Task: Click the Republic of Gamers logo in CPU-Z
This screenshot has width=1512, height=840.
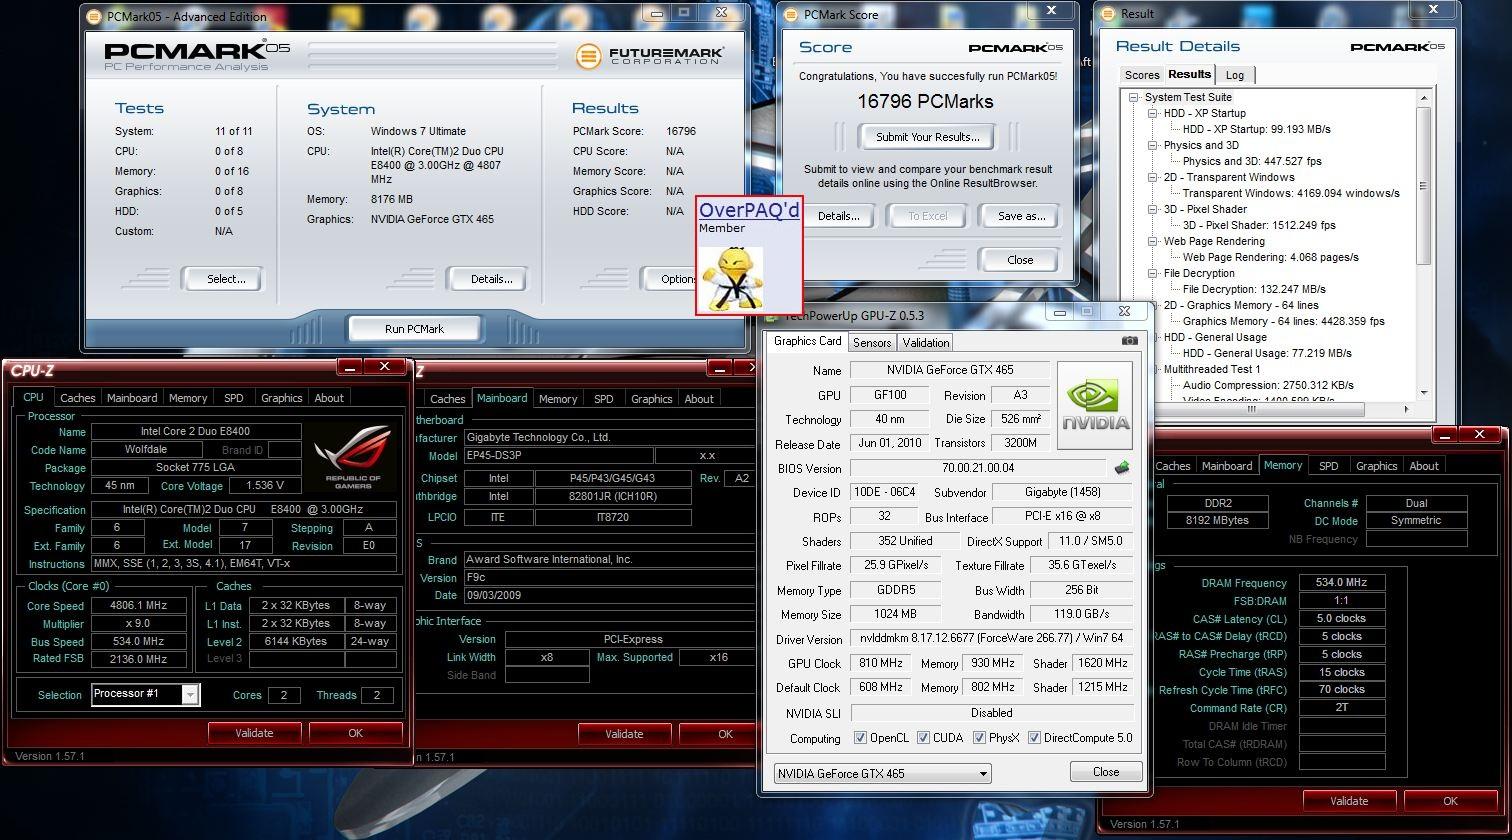Action: click(x=352, y=458)
